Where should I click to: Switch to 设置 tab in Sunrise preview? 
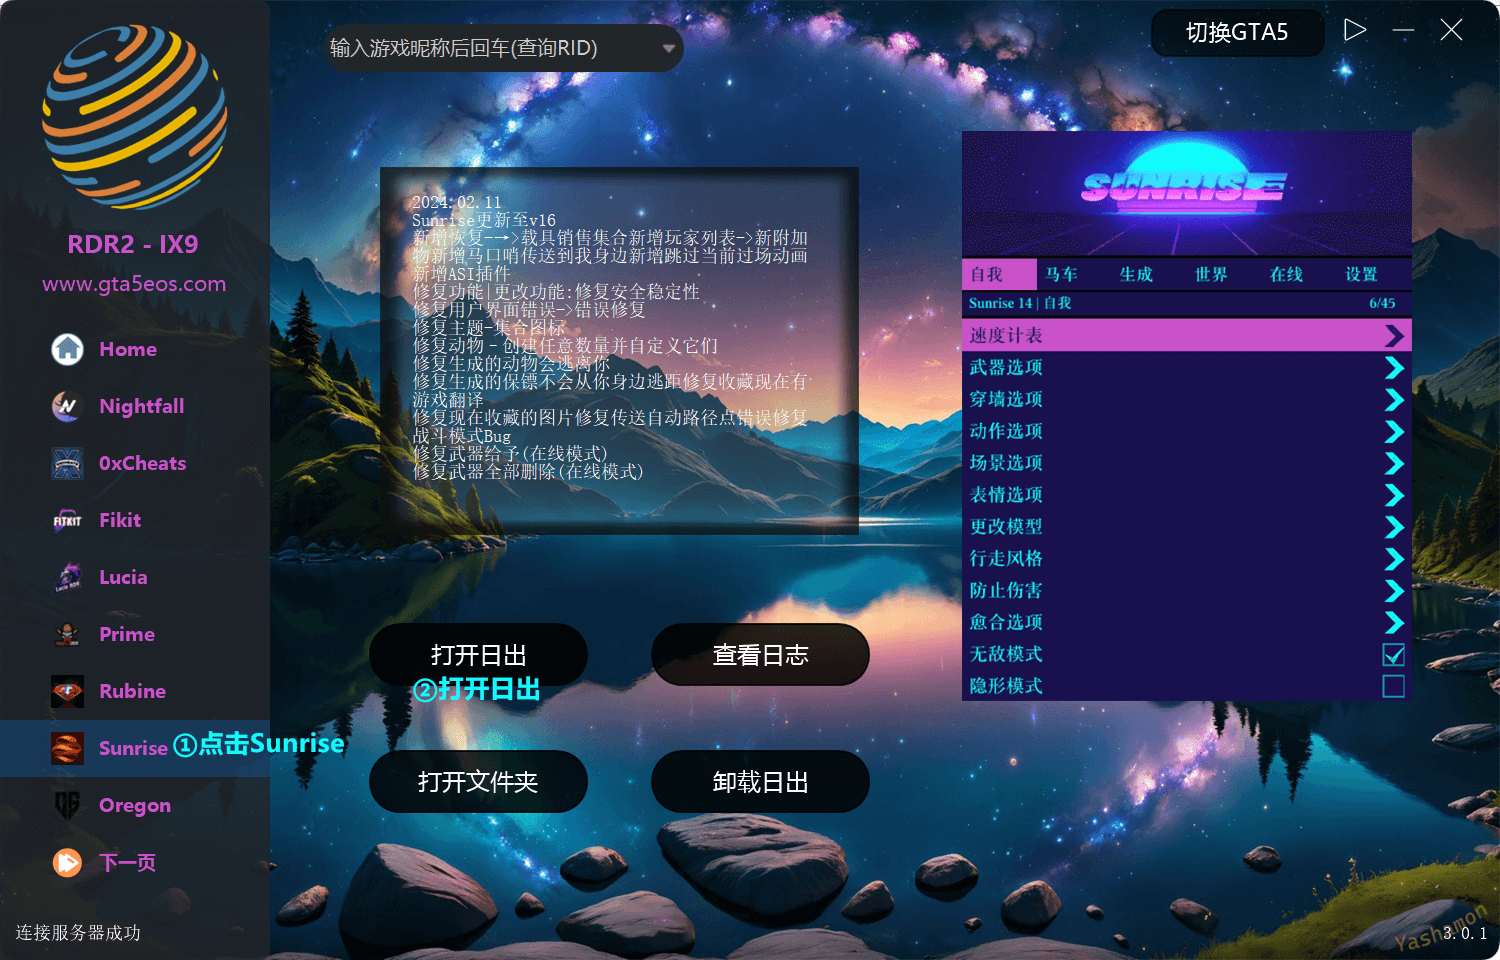(x=1361, y=274)
